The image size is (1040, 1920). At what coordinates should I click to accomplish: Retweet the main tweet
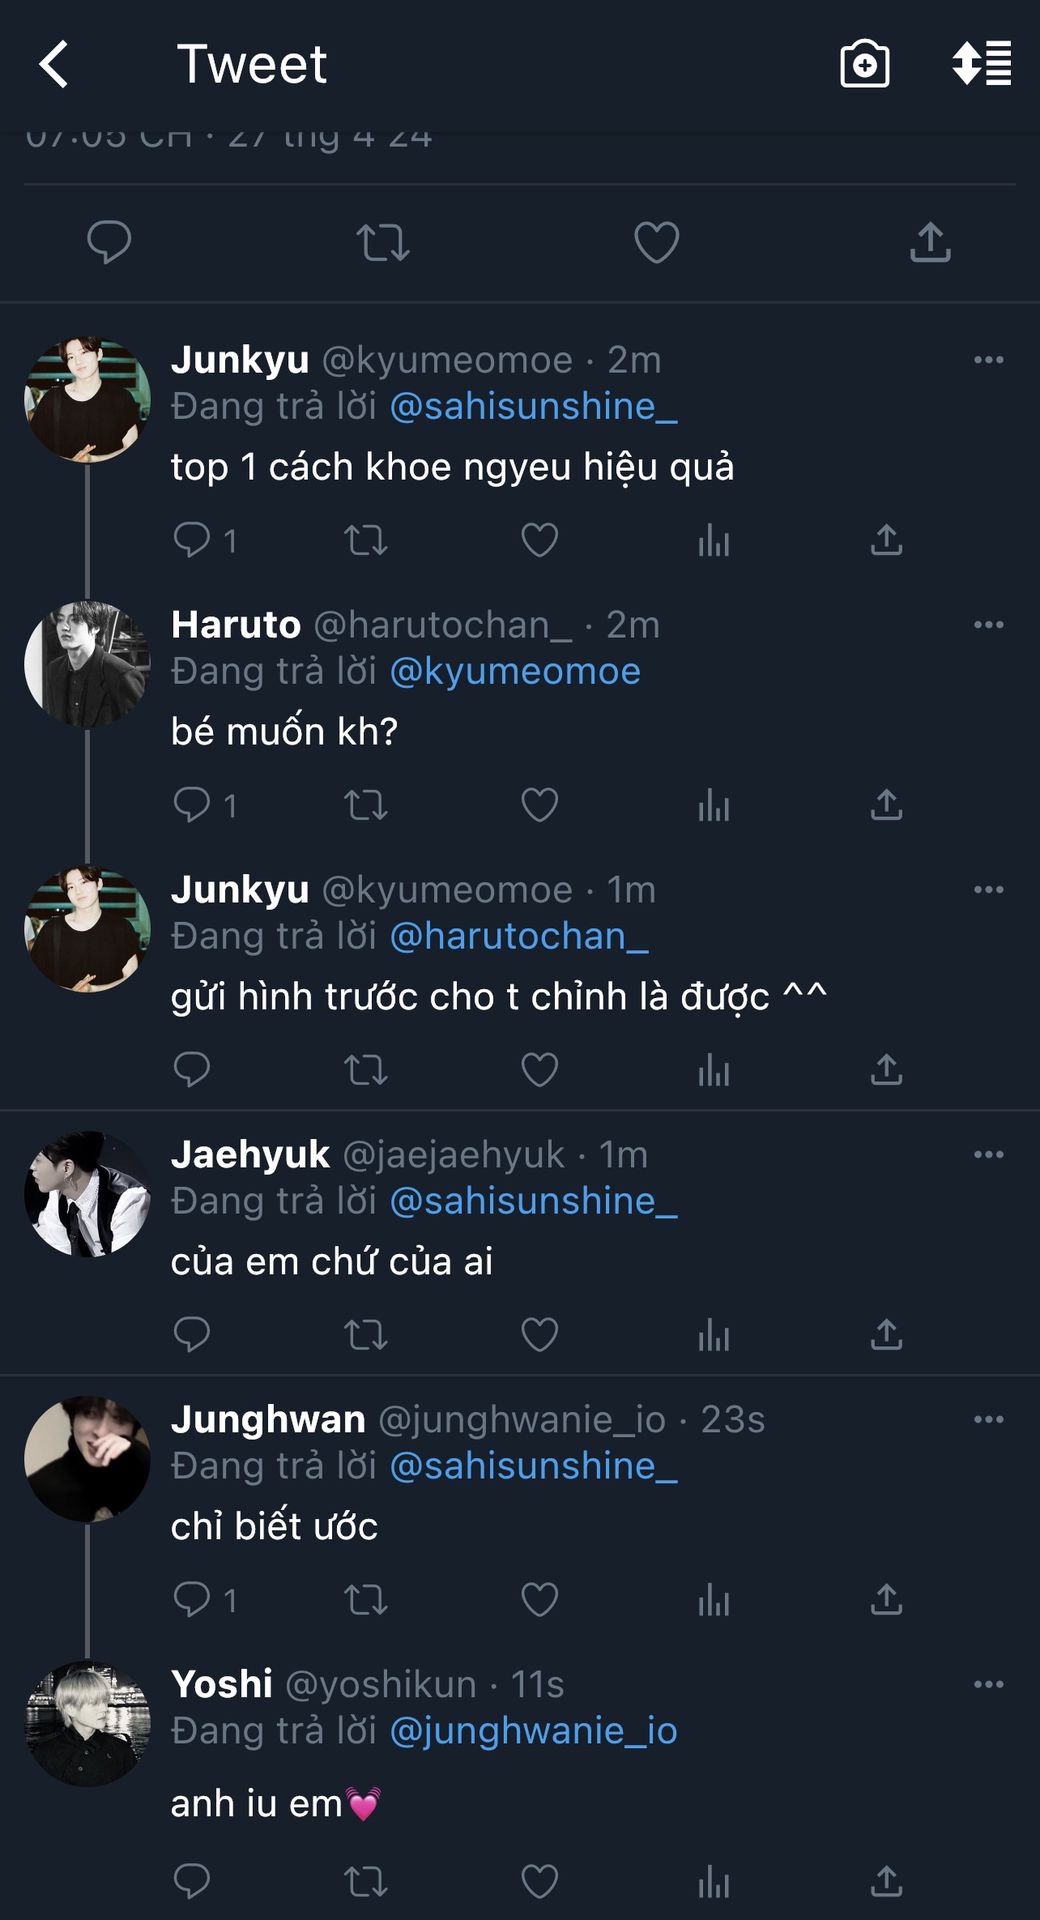pyautogui.click(x=383, y=243)
